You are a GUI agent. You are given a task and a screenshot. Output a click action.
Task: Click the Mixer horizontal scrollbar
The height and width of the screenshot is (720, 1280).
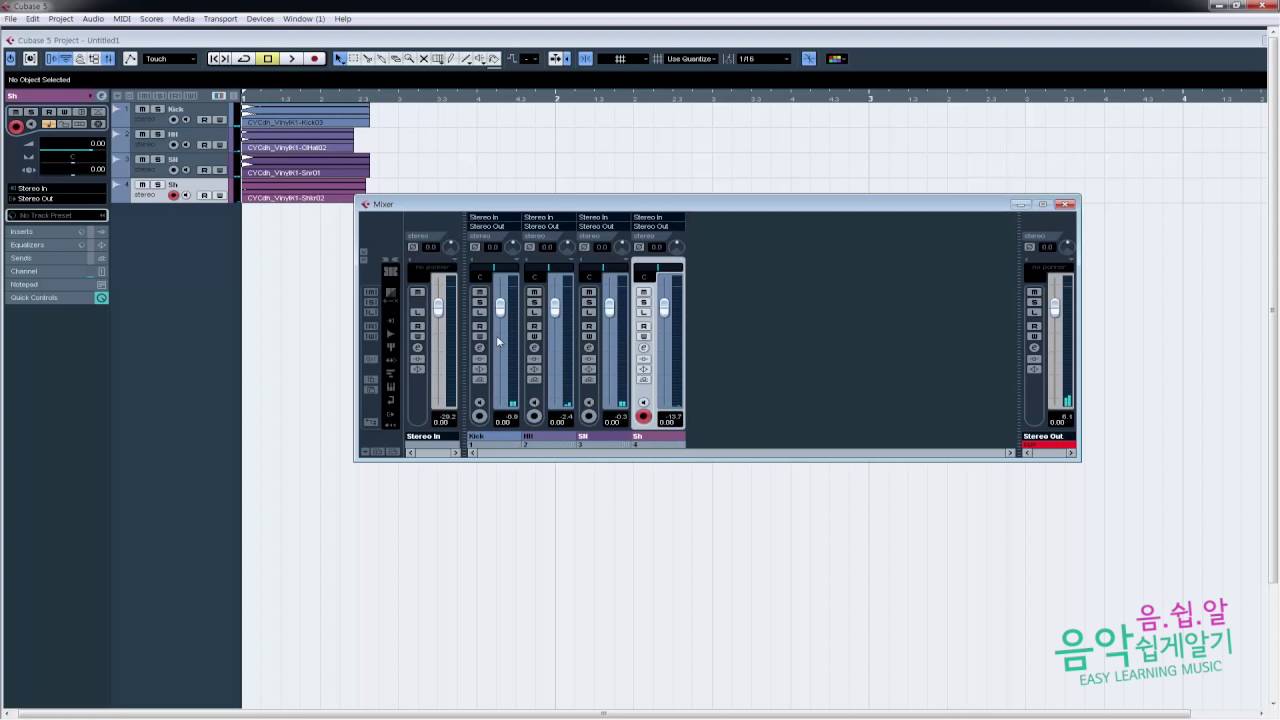[741, 453]
